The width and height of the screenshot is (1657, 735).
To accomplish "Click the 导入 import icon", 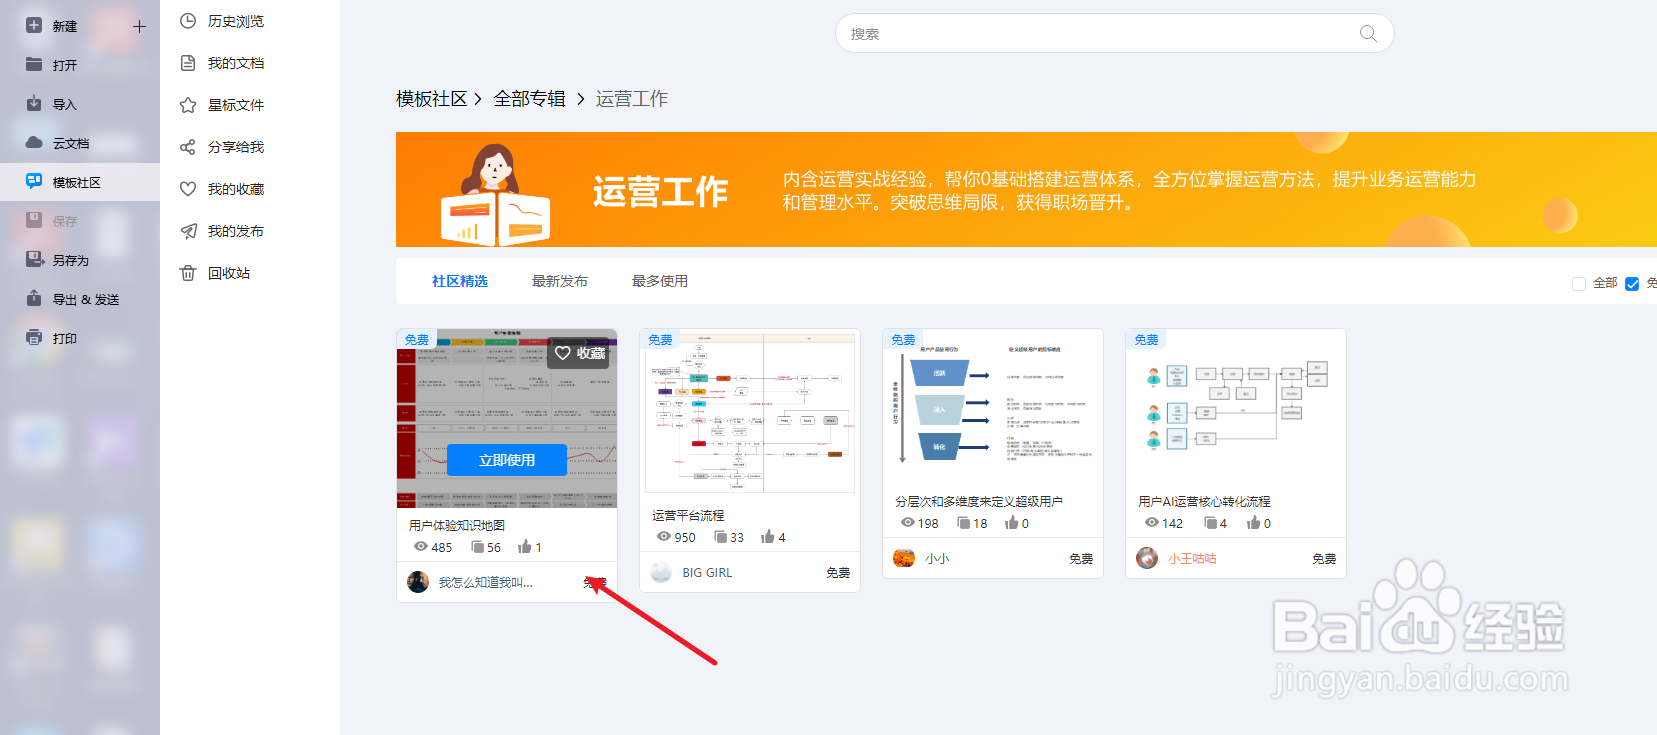I will click(x=34, y=103).
